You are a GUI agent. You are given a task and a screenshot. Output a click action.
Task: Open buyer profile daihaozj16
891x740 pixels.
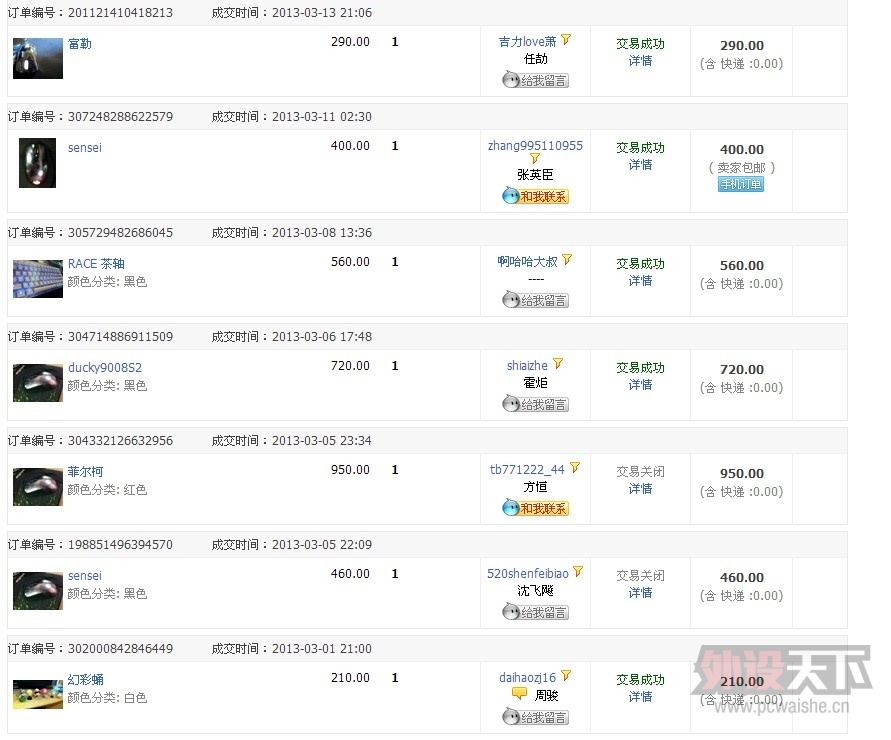click(x=527, y=678)
